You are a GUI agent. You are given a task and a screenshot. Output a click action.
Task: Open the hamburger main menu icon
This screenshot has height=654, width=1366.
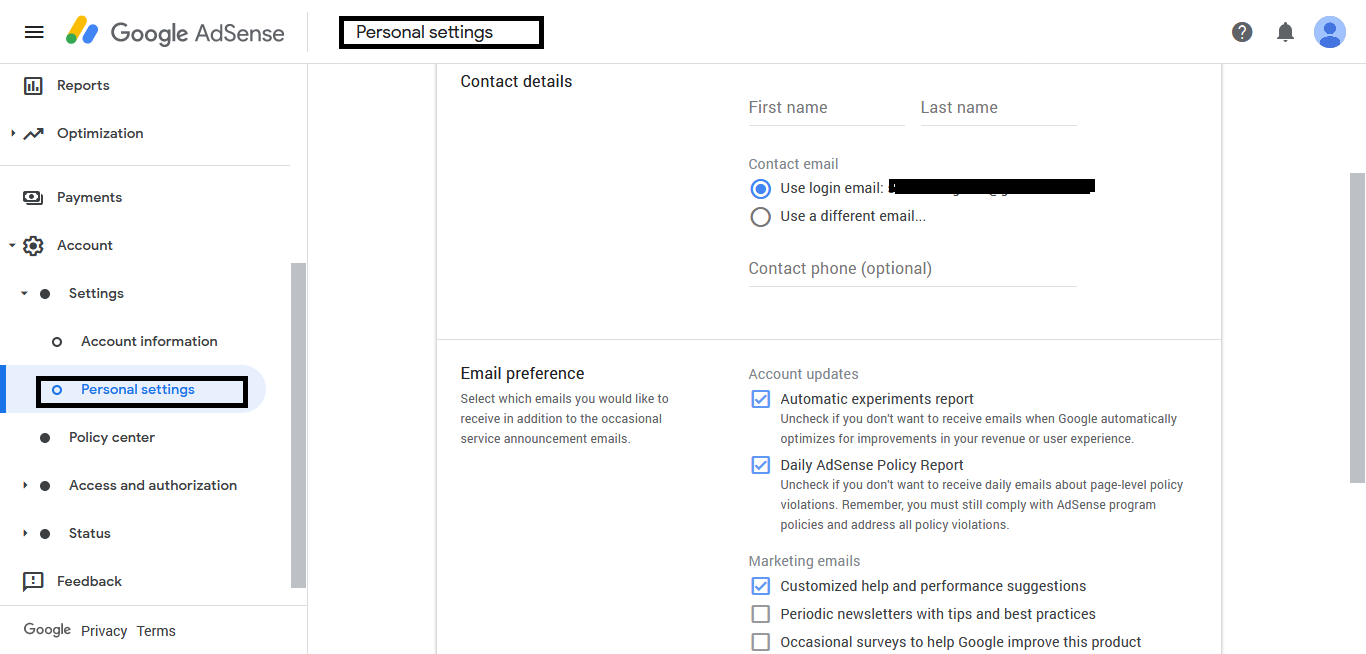pos(34,32)
